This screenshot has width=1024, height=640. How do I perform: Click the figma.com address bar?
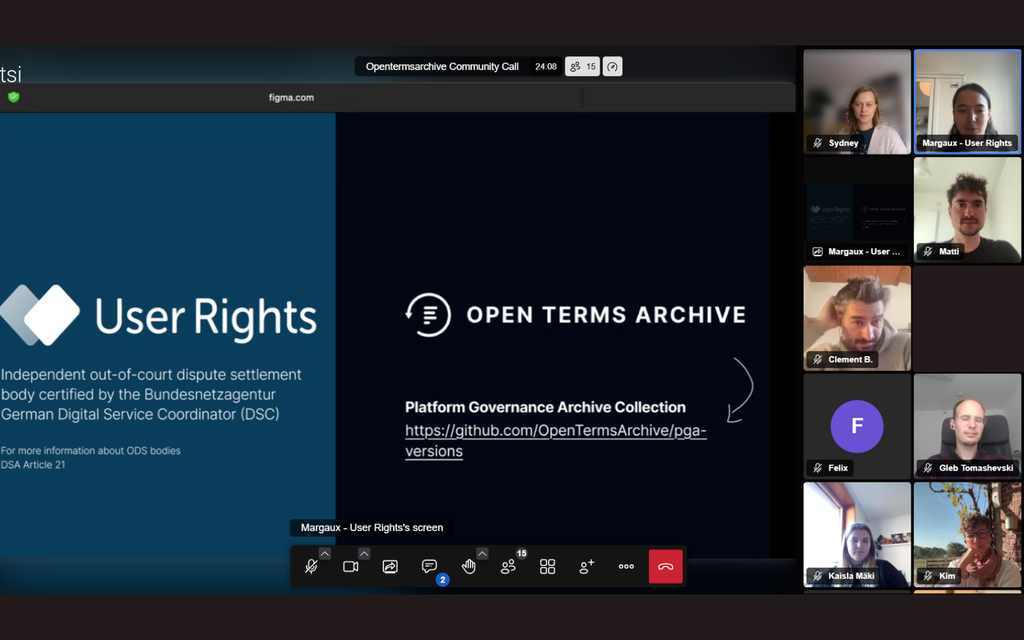[291, 97]
